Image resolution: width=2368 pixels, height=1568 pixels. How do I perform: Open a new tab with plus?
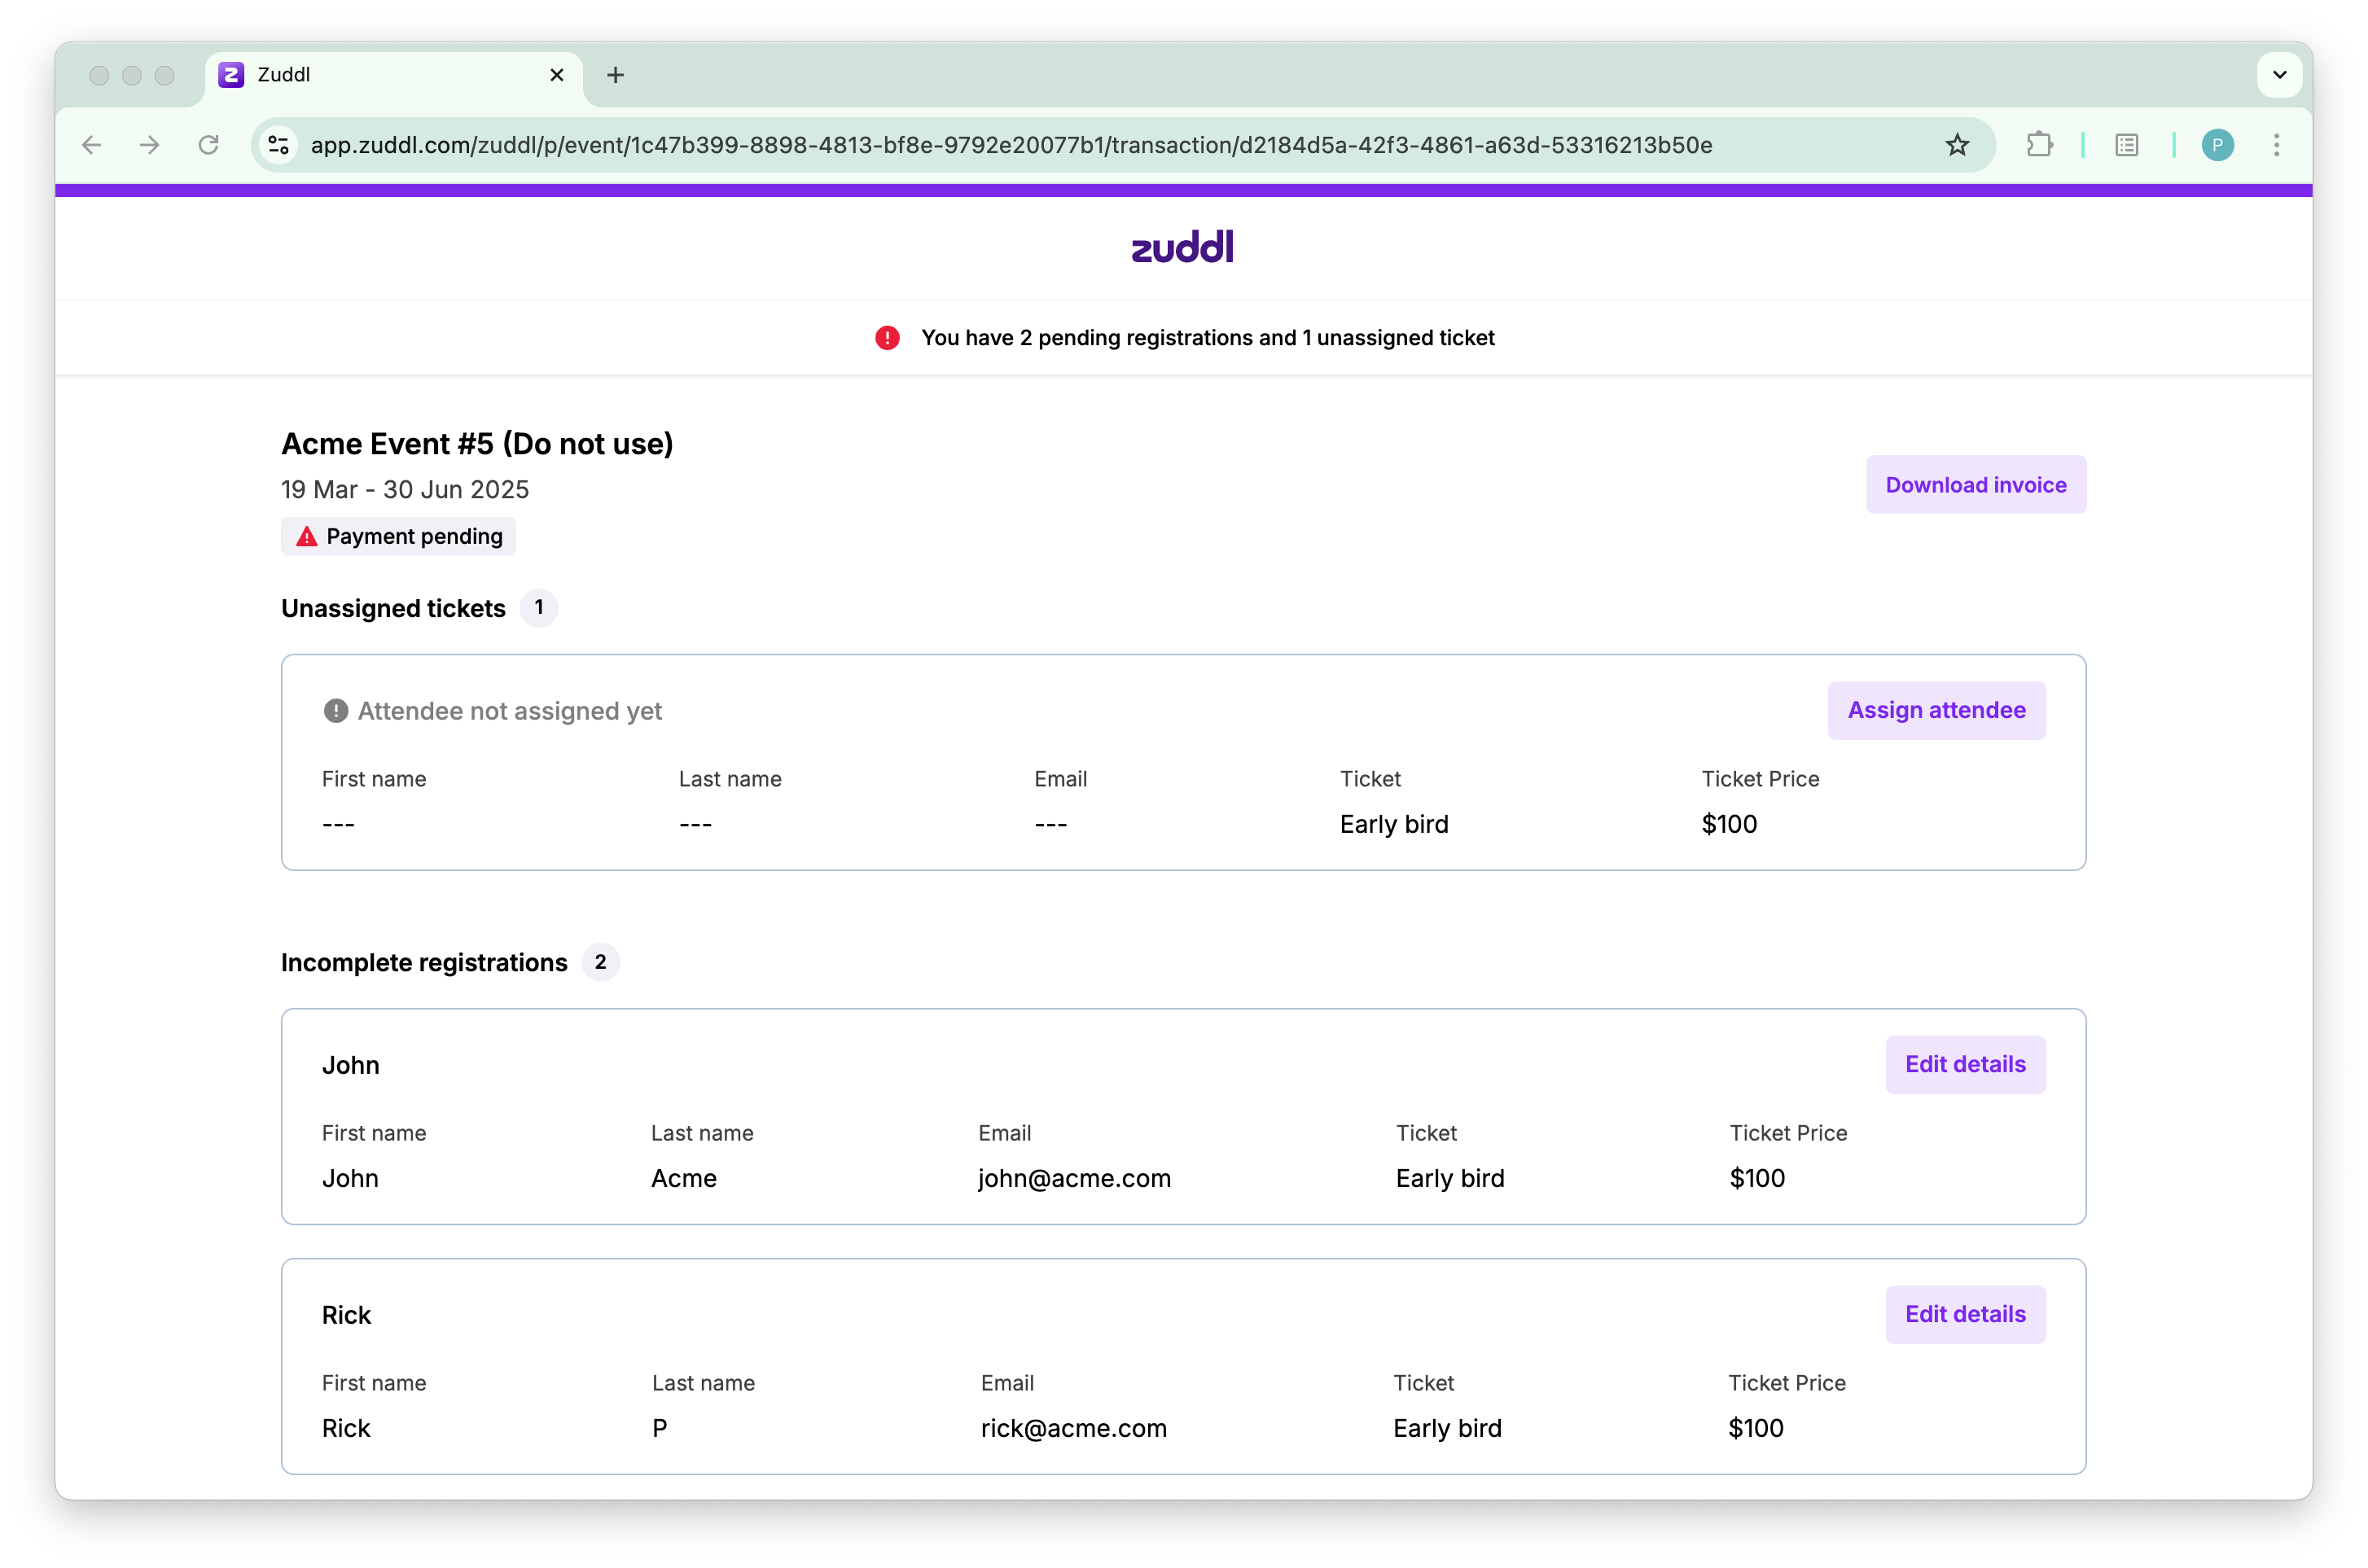pos(616,75)
